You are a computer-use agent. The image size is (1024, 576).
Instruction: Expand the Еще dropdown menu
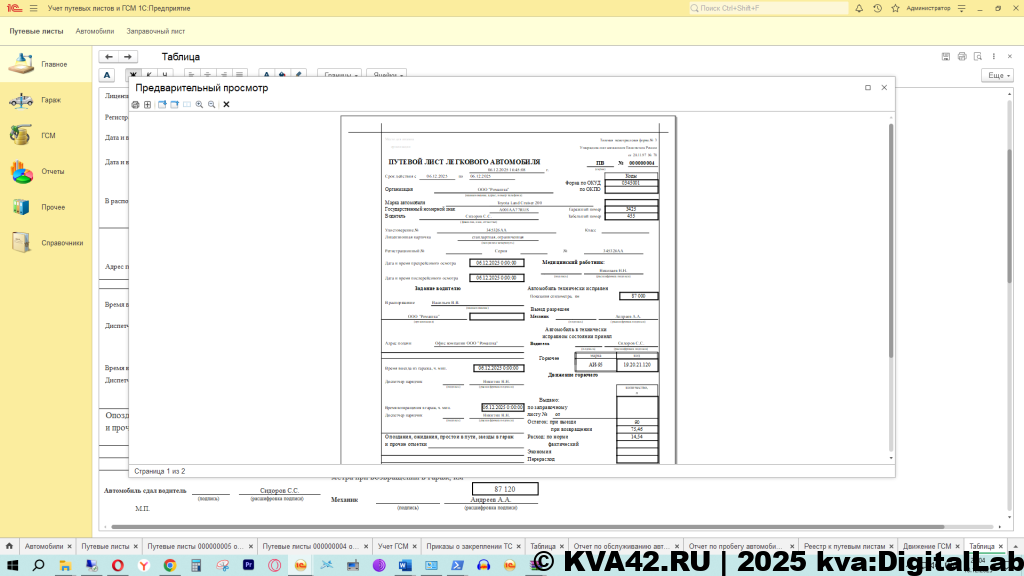tap(997, 75)
